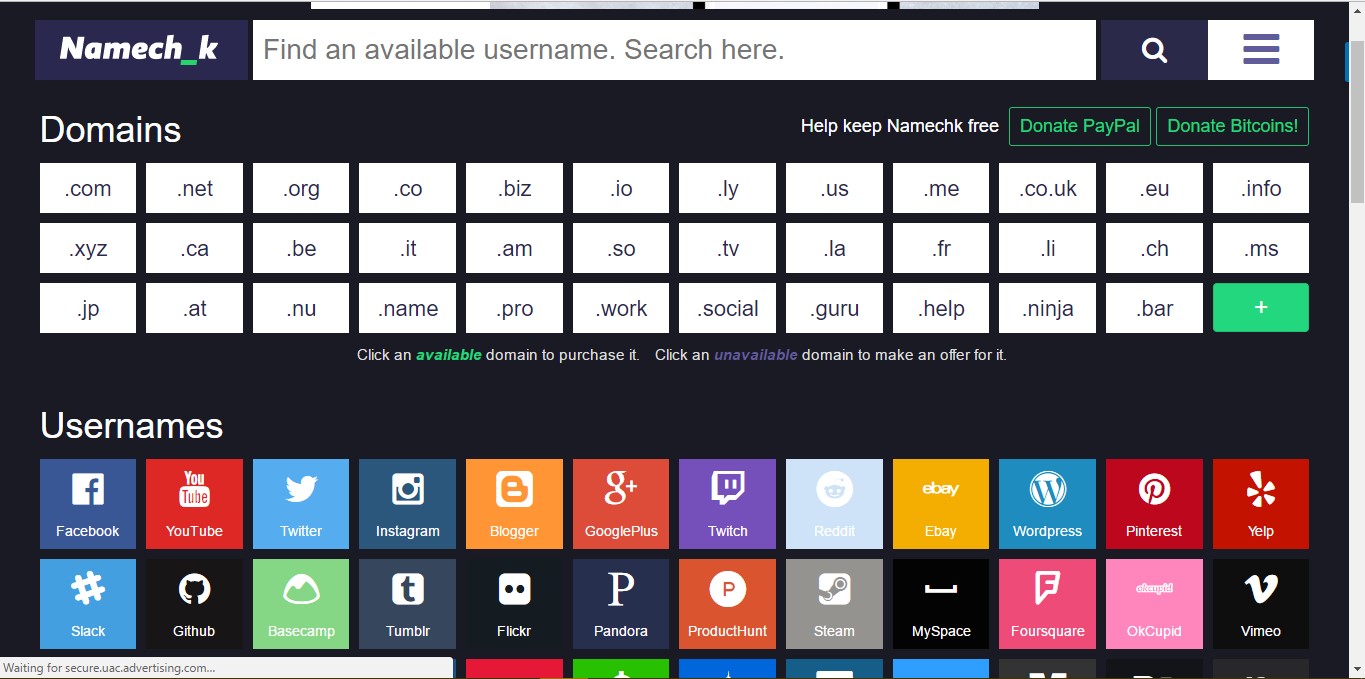Viewport: 1365px width, 679px height.
Task: Click the Facebook username tile
Action: coord(88,504)
